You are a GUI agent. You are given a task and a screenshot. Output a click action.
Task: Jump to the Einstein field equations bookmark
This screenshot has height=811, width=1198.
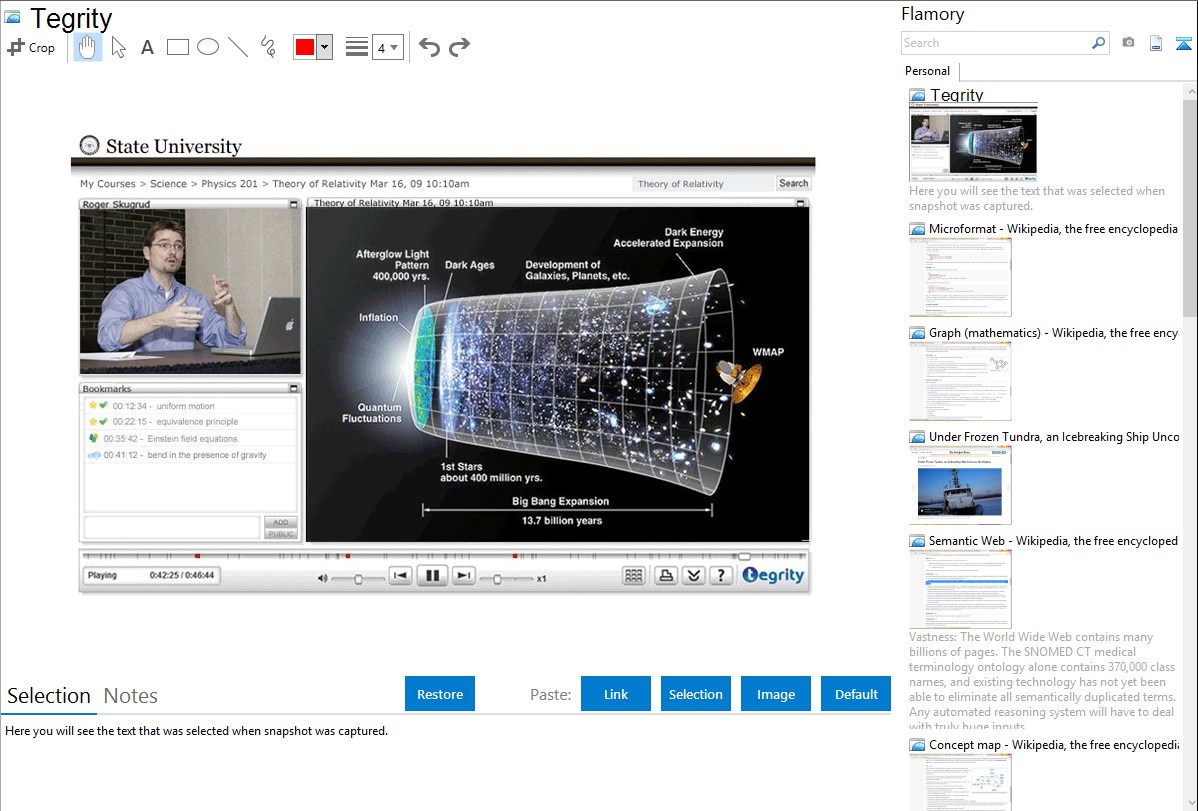[x=189, y=439]
